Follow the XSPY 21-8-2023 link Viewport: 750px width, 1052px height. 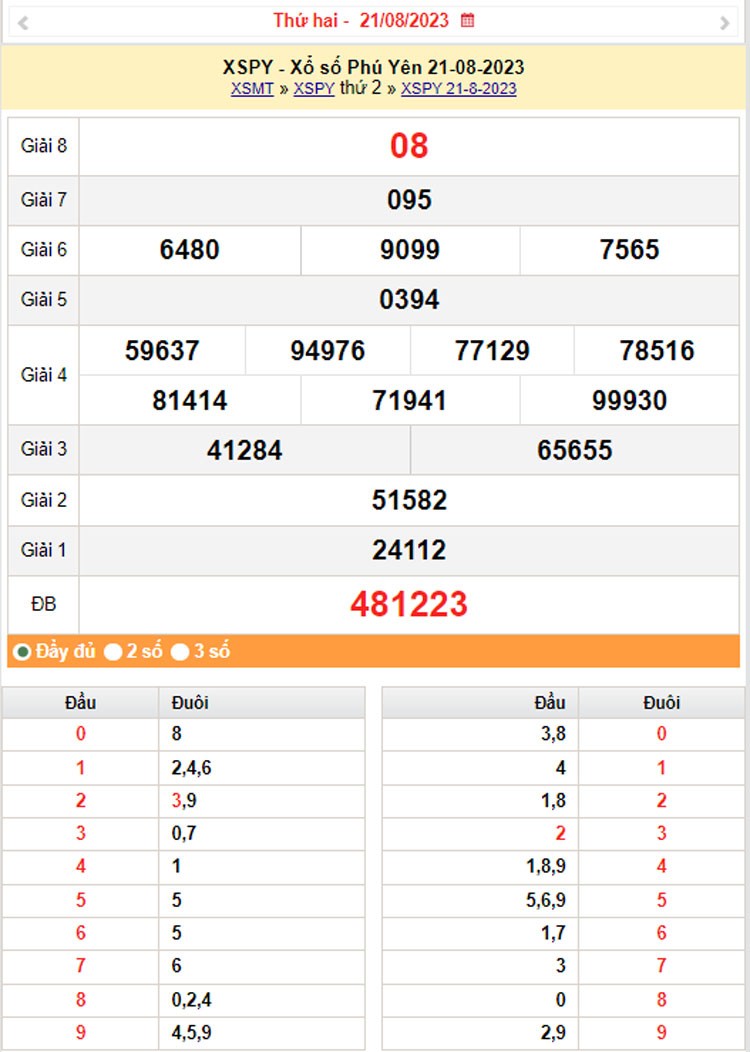pyautogui.click(x=459, y=88)
